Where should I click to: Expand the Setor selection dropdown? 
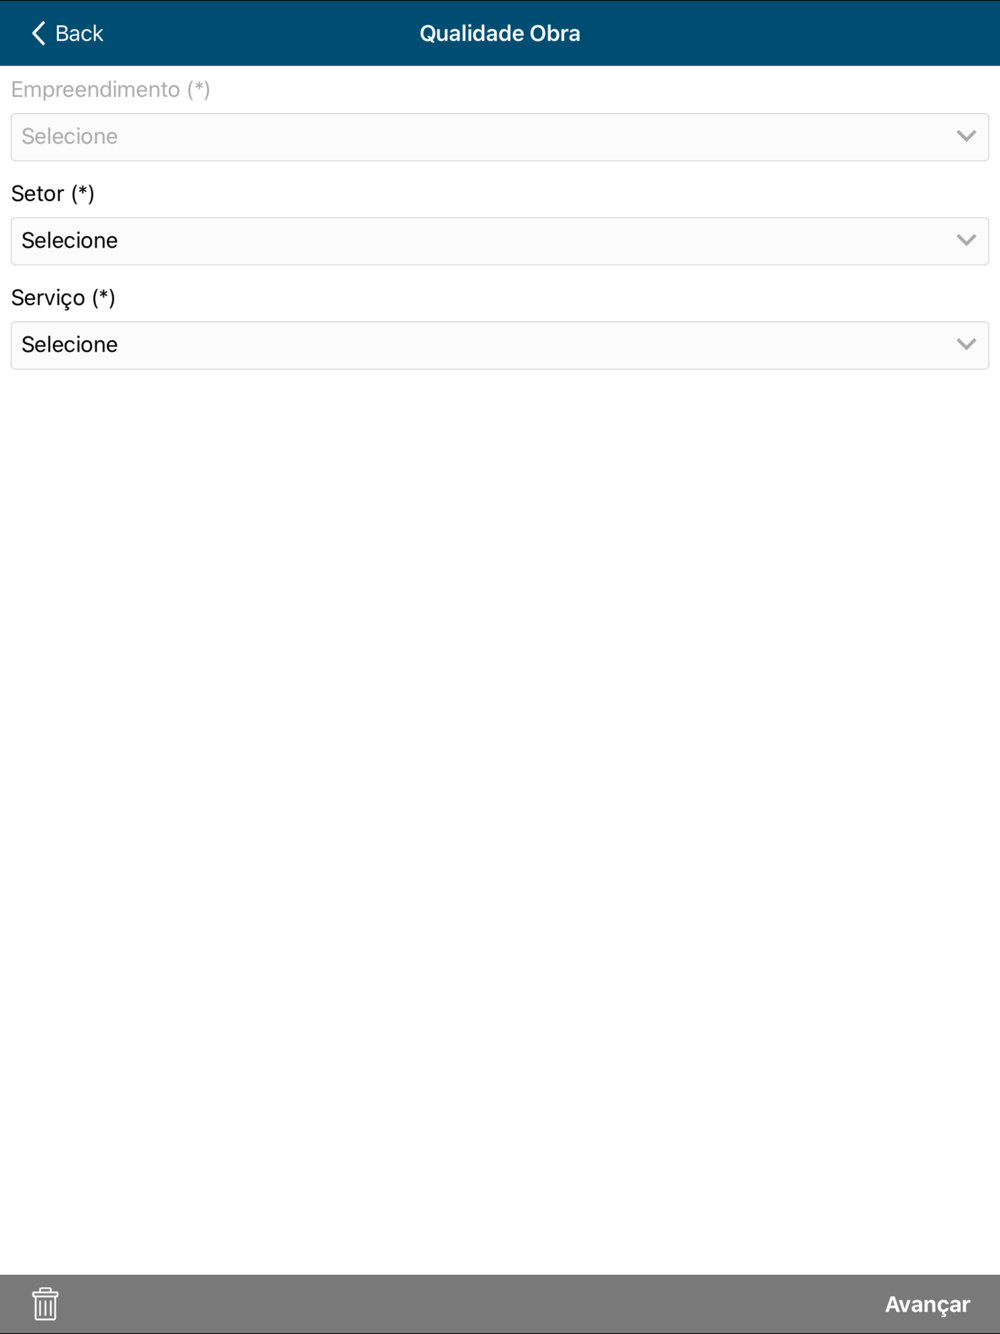point(500,241)
